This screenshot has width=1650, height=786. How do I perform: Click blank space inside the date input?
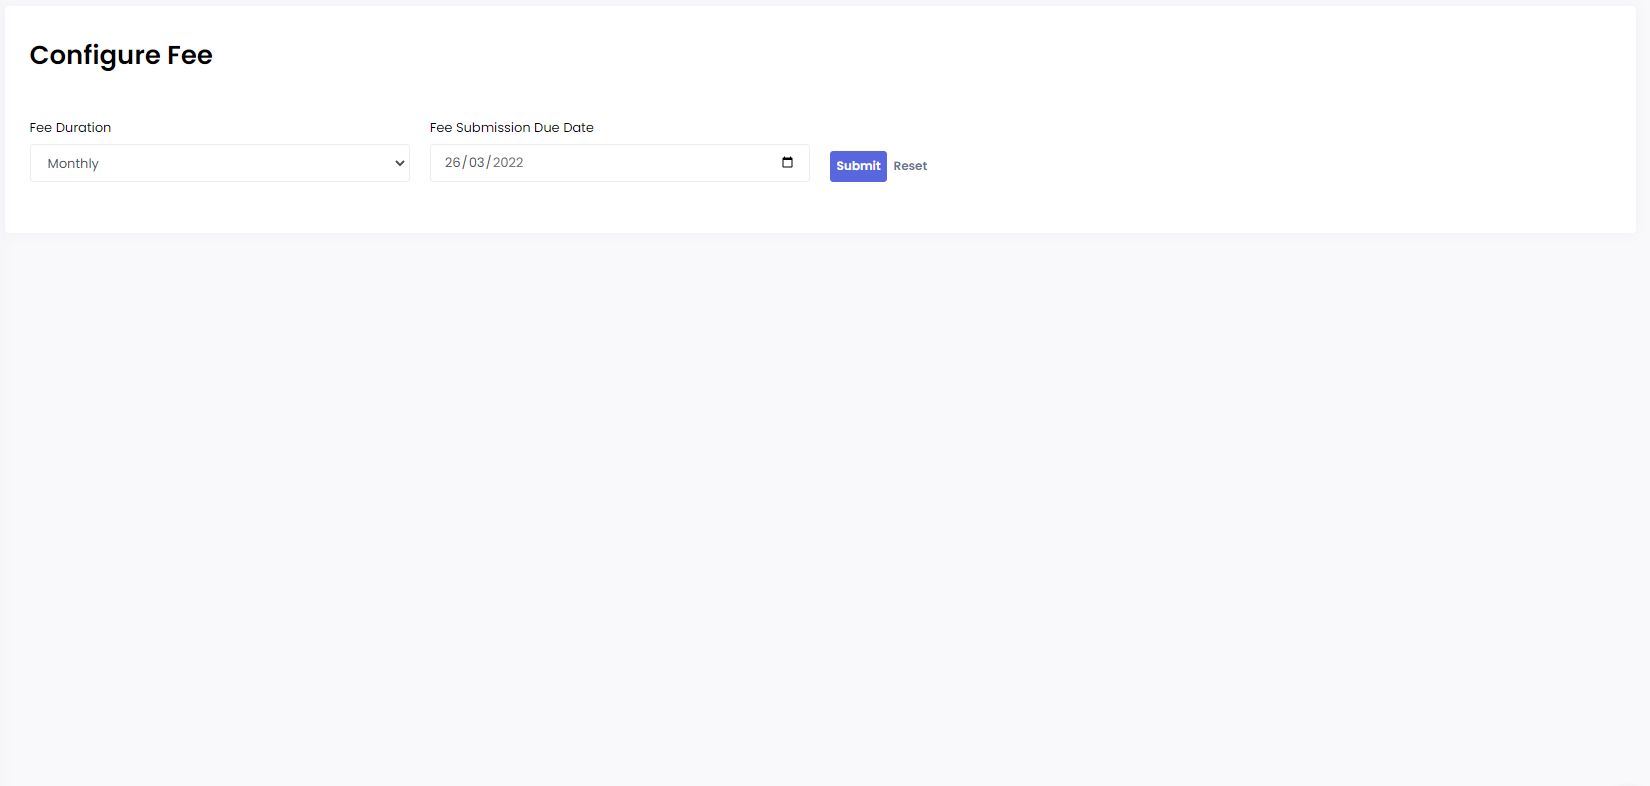click(650, 163)
